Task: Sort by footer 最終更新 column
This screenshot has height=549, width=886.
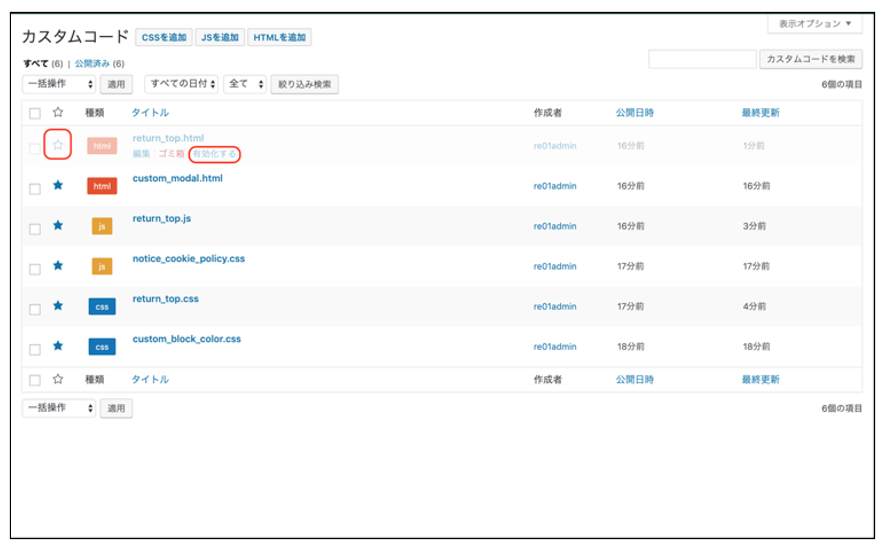Action: tap(761, 379)
